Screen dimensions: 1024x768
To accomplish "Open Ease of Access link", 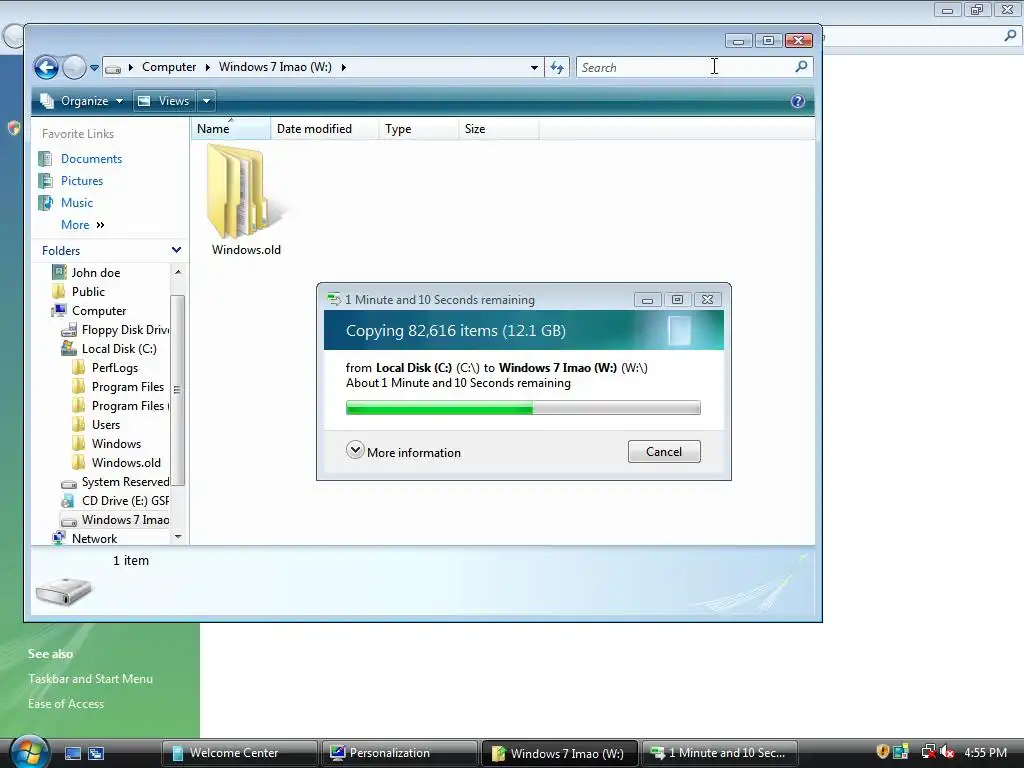I will 66,703.
